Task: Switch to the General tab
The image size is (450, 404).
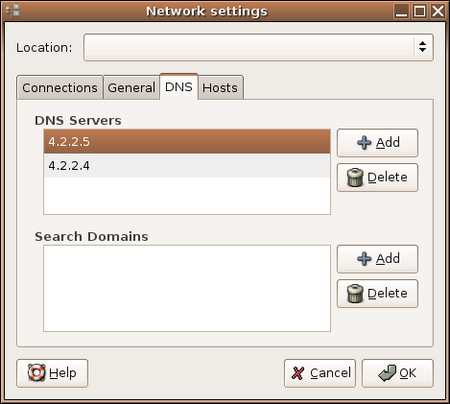Action: [x=131, y=88]
